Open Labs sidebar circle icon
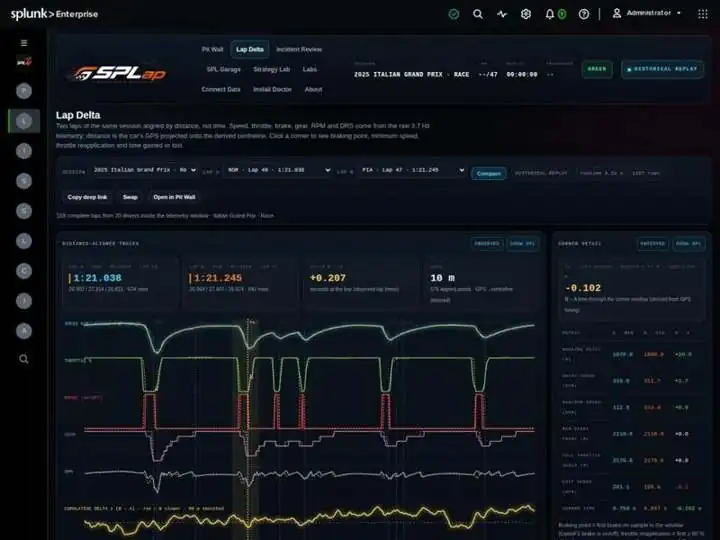The image size is (720, 540). click(24, 241)
